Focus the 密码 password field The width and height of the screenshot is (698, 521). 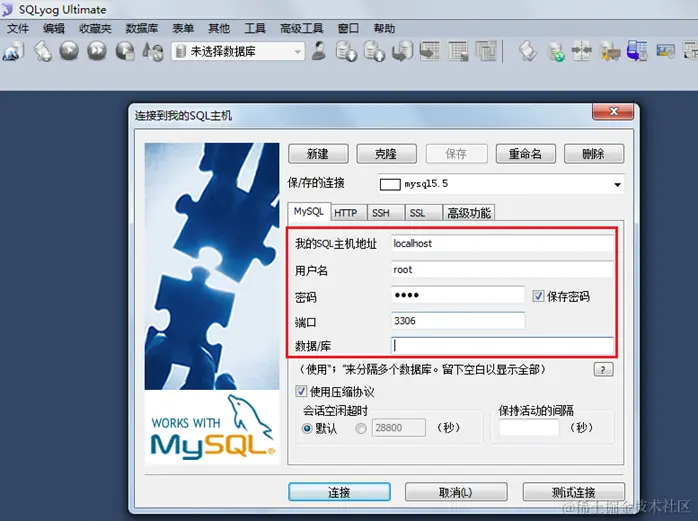(458, 295)
